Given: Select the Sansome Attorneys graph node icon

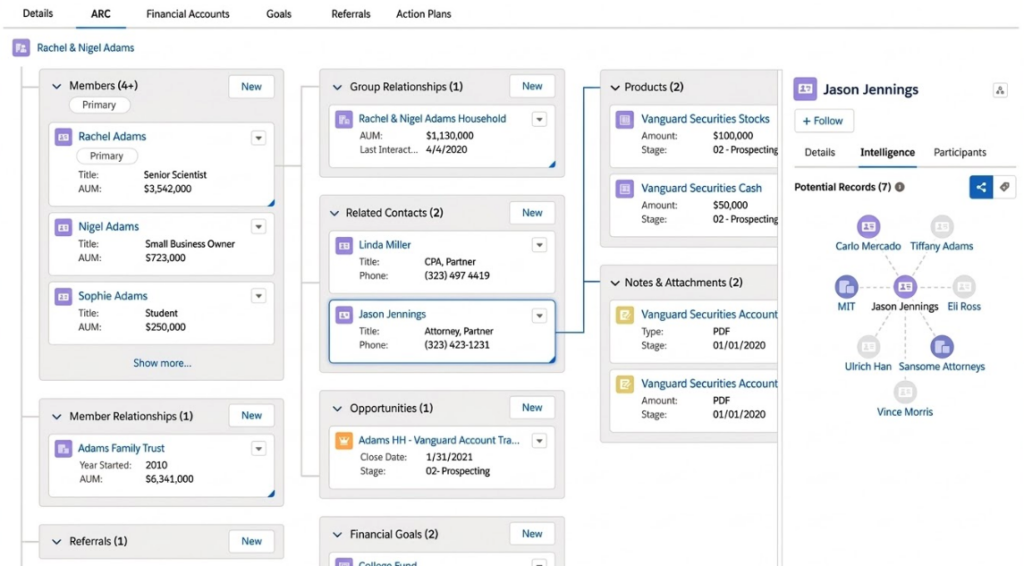Looking at the screenshot, I should (941, 347).
